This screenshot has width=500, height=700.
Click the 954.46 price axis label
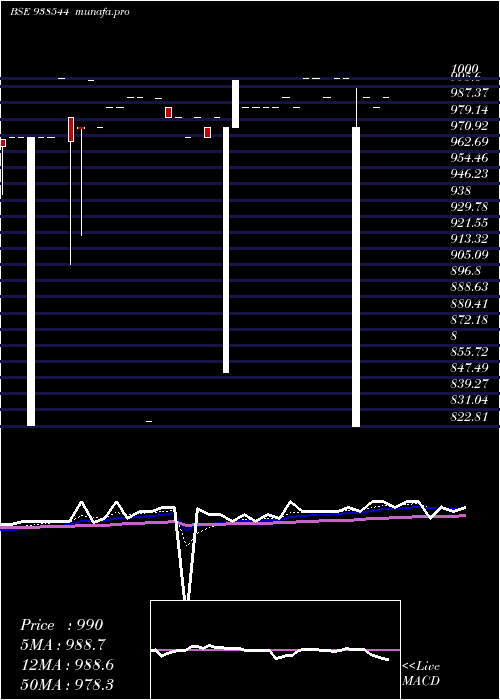tap(469, 158)
